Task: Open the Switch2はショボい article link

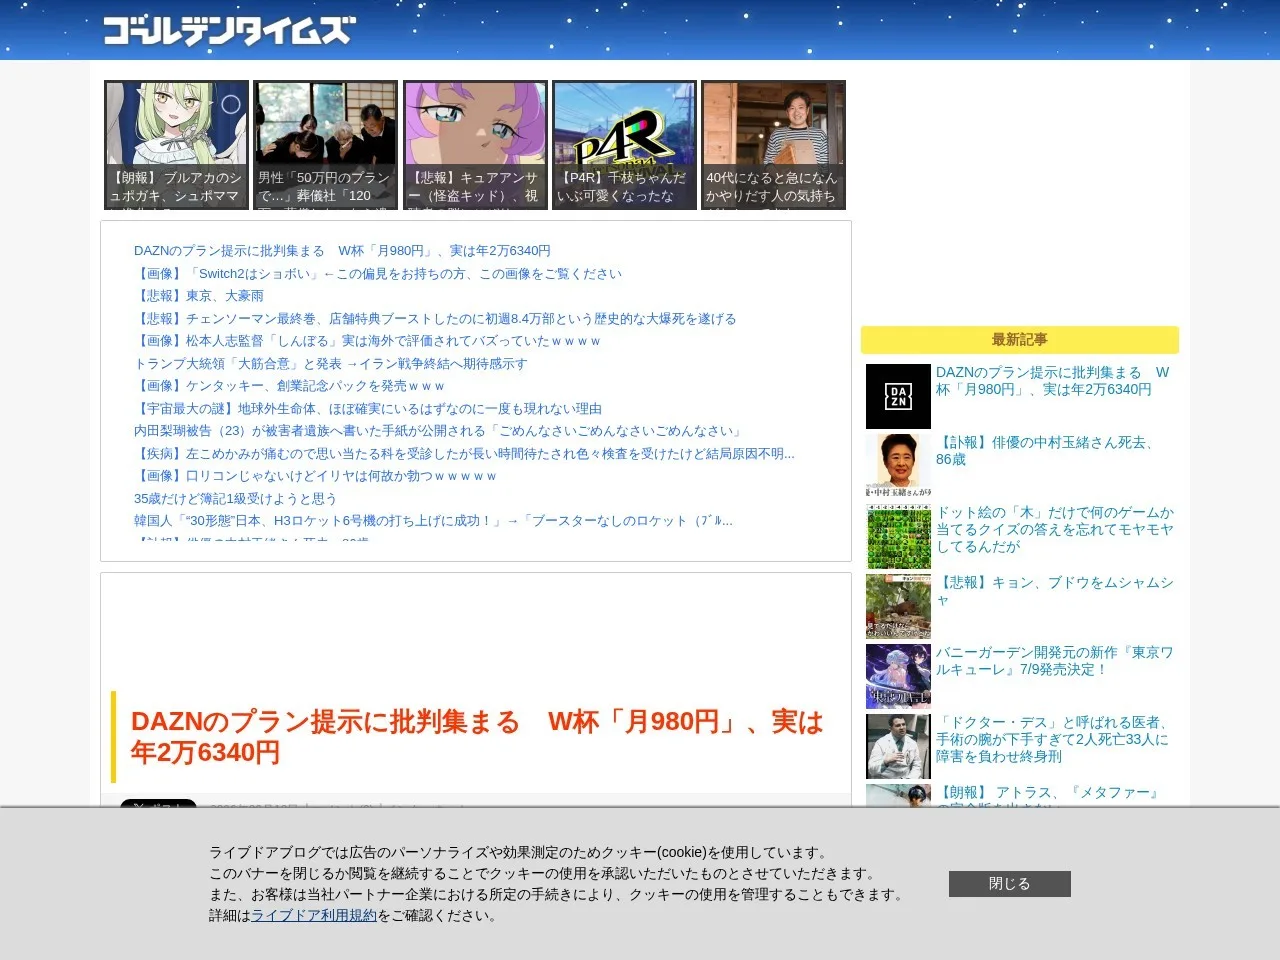Action: coord(378,273)
